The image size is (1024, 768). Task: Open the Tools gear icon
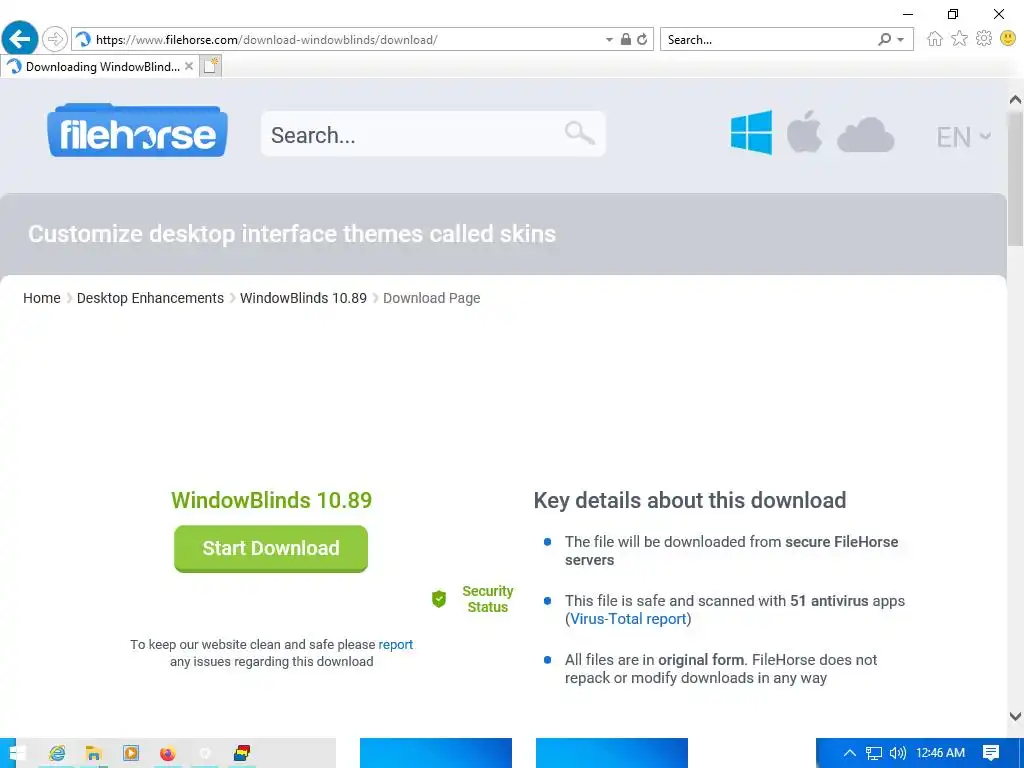(984, 39)
